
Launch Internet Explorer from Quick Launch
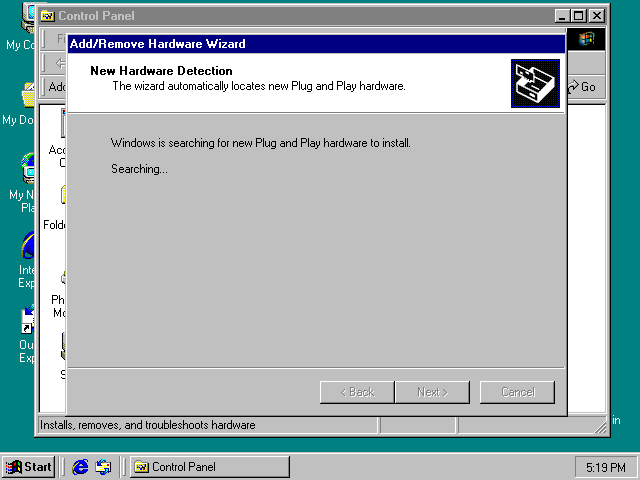click(80, 467)
